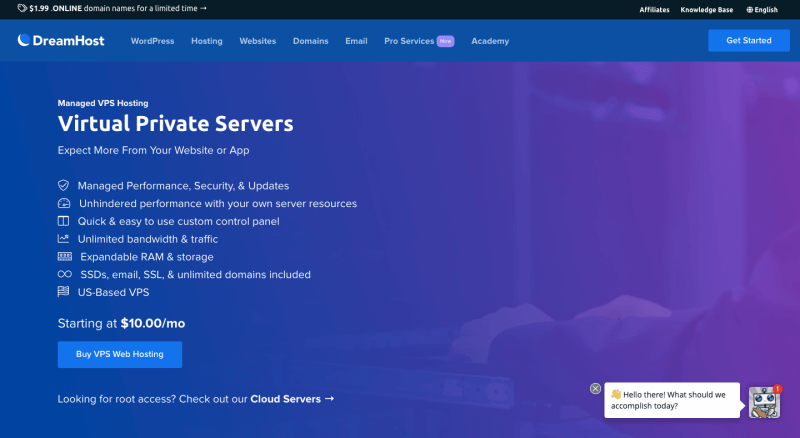Click the globe icon next to English
The width and height of the screenshot is (800, 438).
749,10
